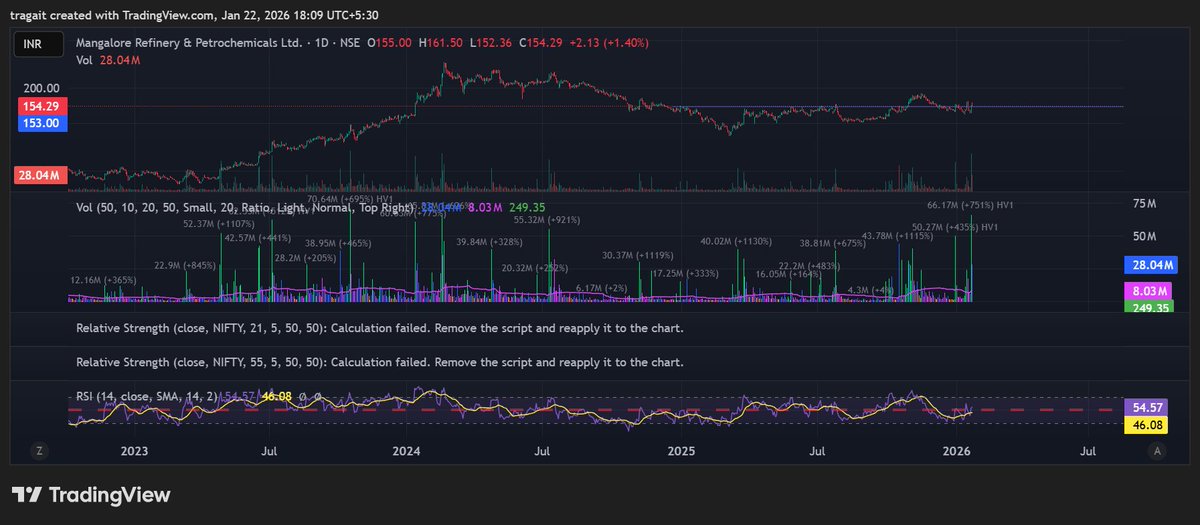Click the 40.02M (+1130%) volume label
The height and width of the screenshot is (525, 1200).
tap(736, 242)
